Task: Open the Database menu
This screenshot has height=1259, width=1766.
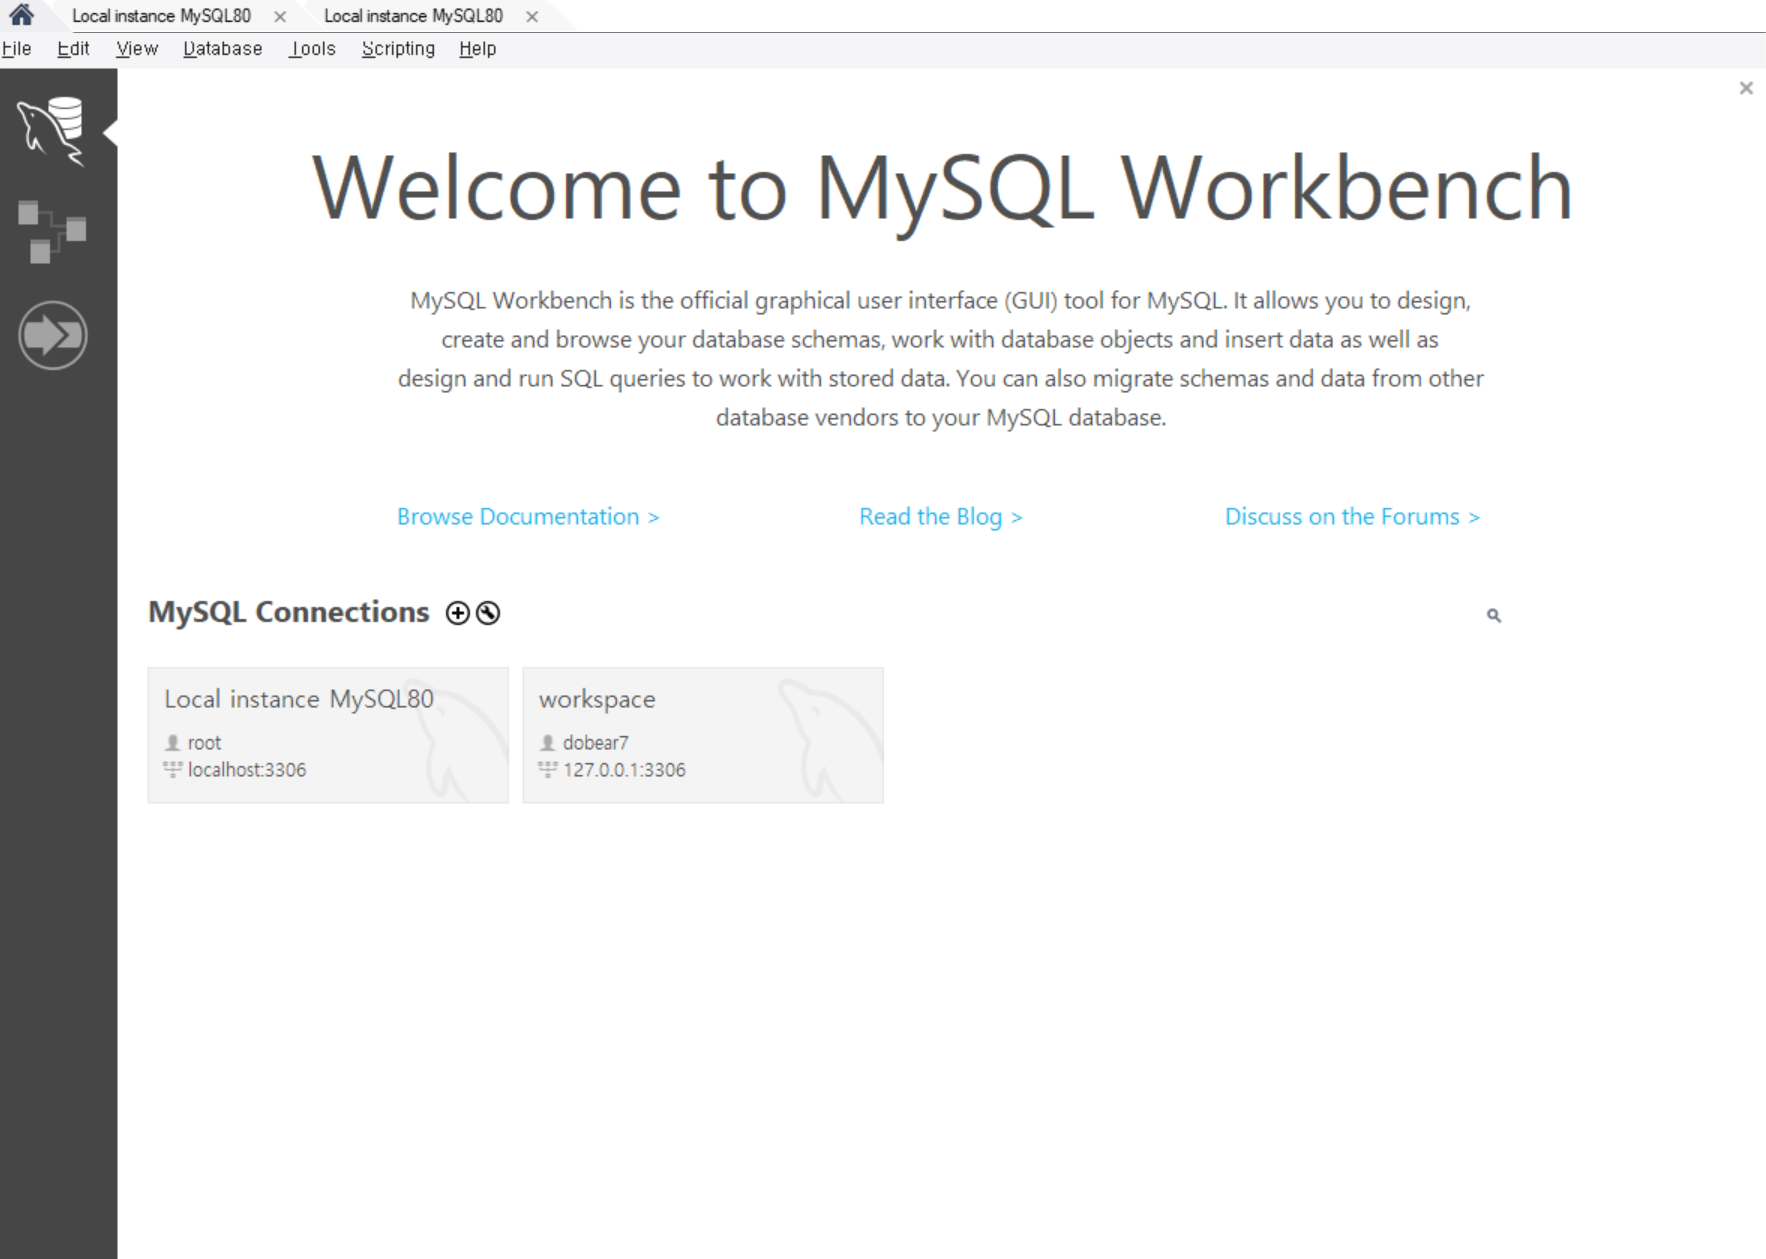Action: [x=222, y=49]
